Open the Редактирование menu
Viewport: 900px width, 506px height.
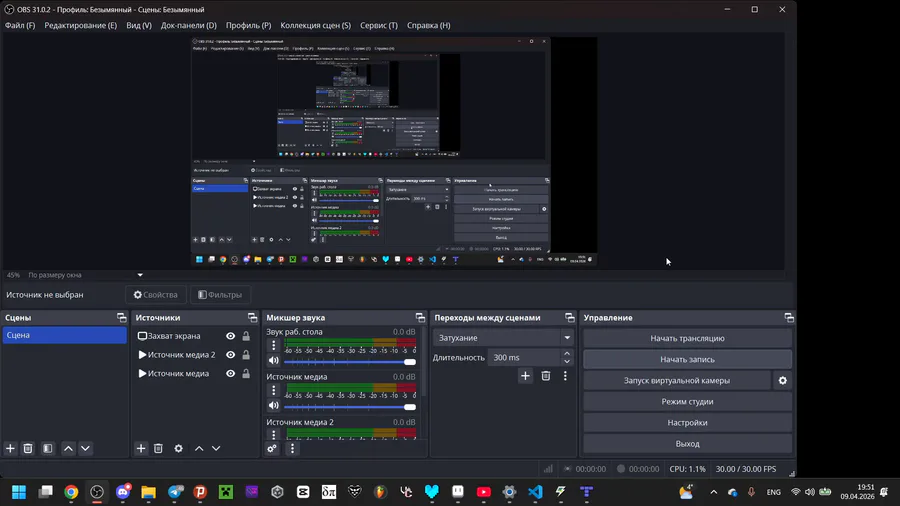[80, 25]
